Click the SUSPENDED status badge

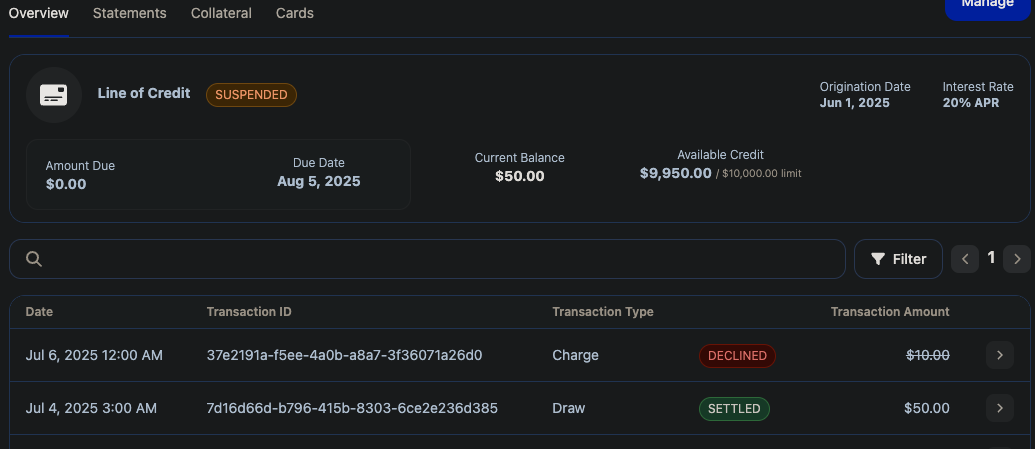[x=251, y=95]
